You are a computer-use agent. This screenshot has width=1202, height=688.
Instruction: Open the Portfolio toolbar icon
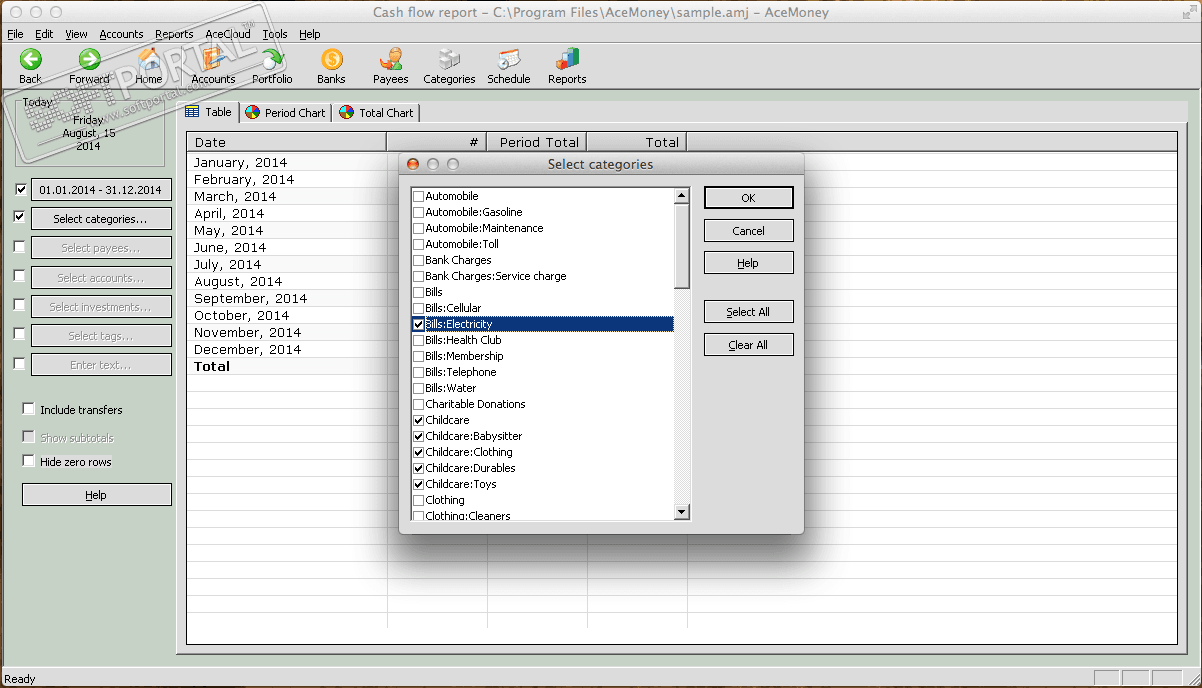(x=272, y=60)
